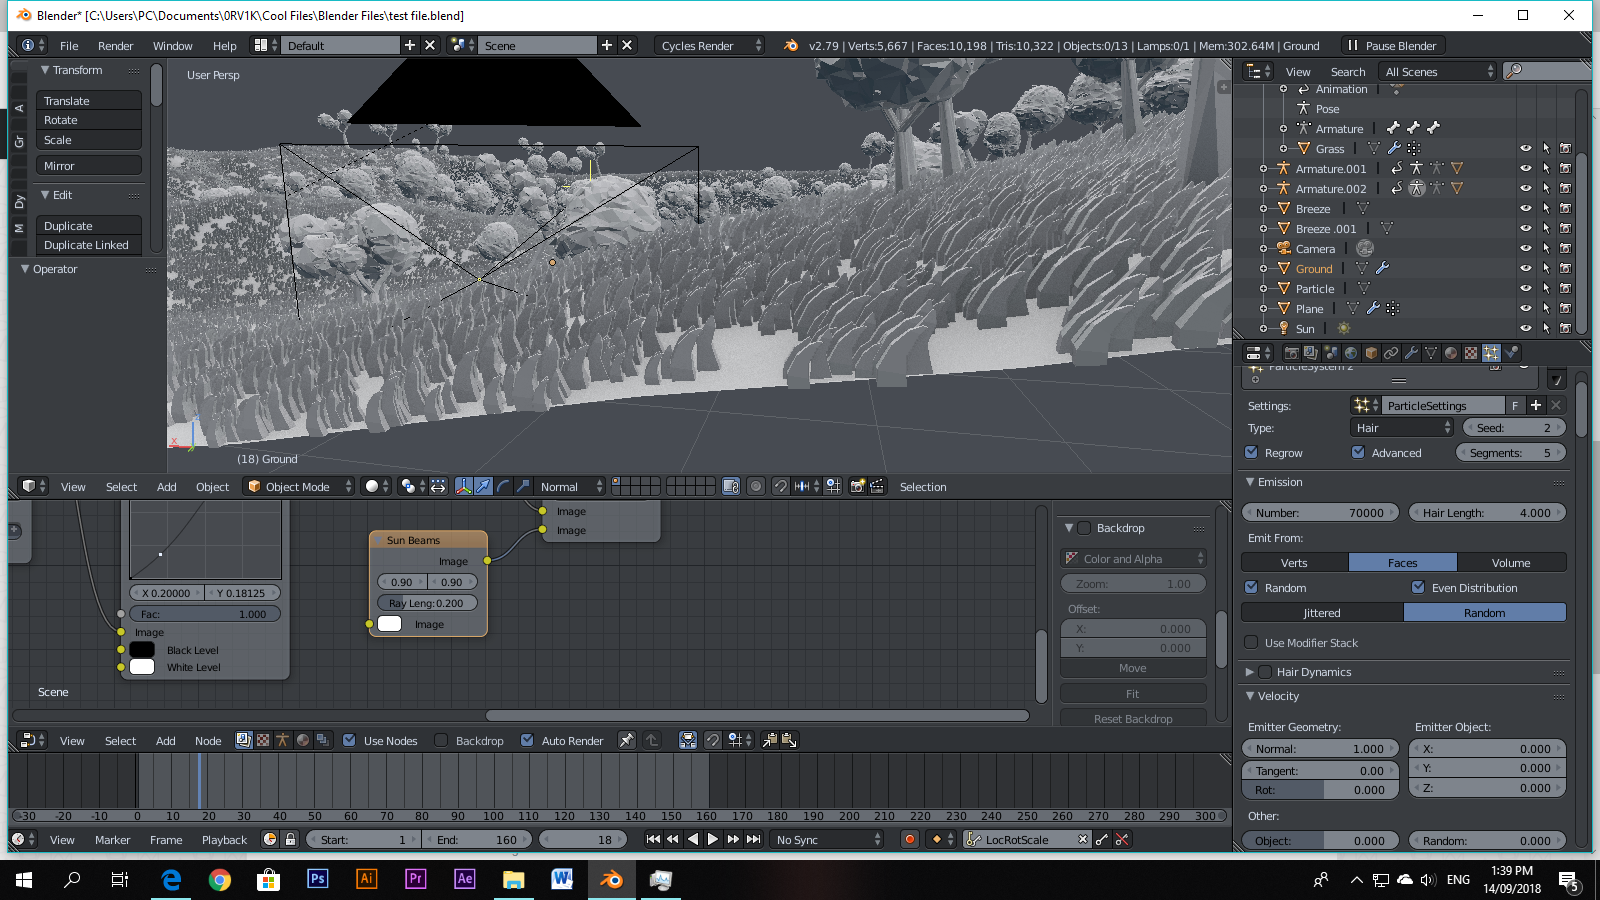
Task: Click the record auto-keyframe button
Action: (909, 839)
